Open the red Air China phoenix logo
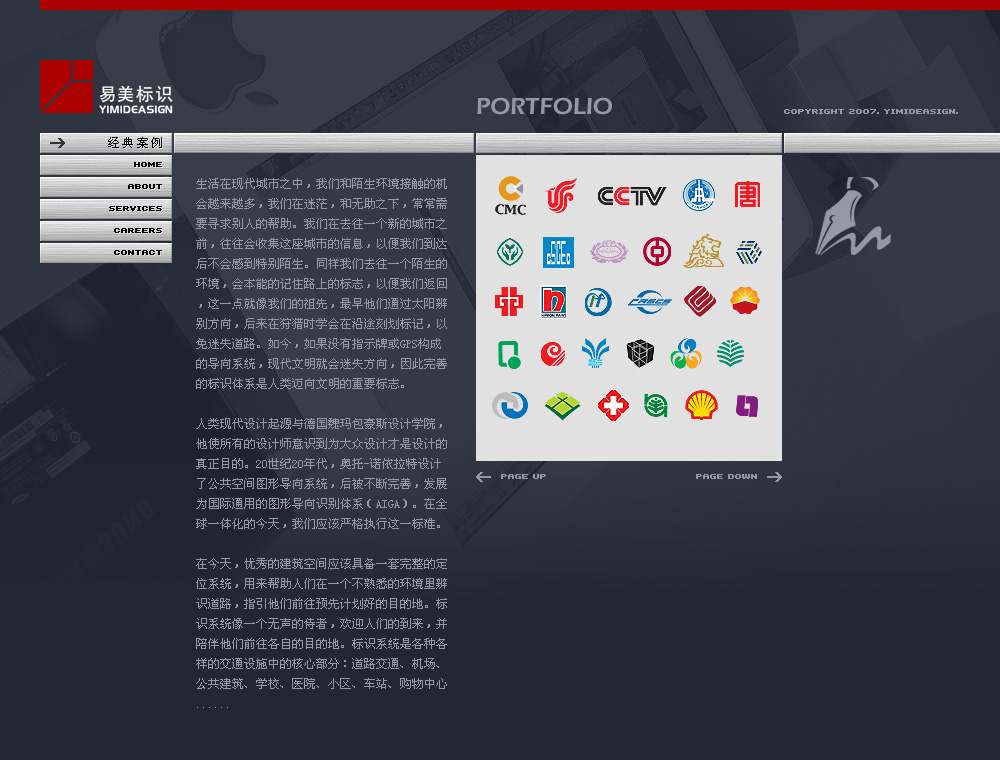The image size is (1000, 760). [x=561, y=195]
